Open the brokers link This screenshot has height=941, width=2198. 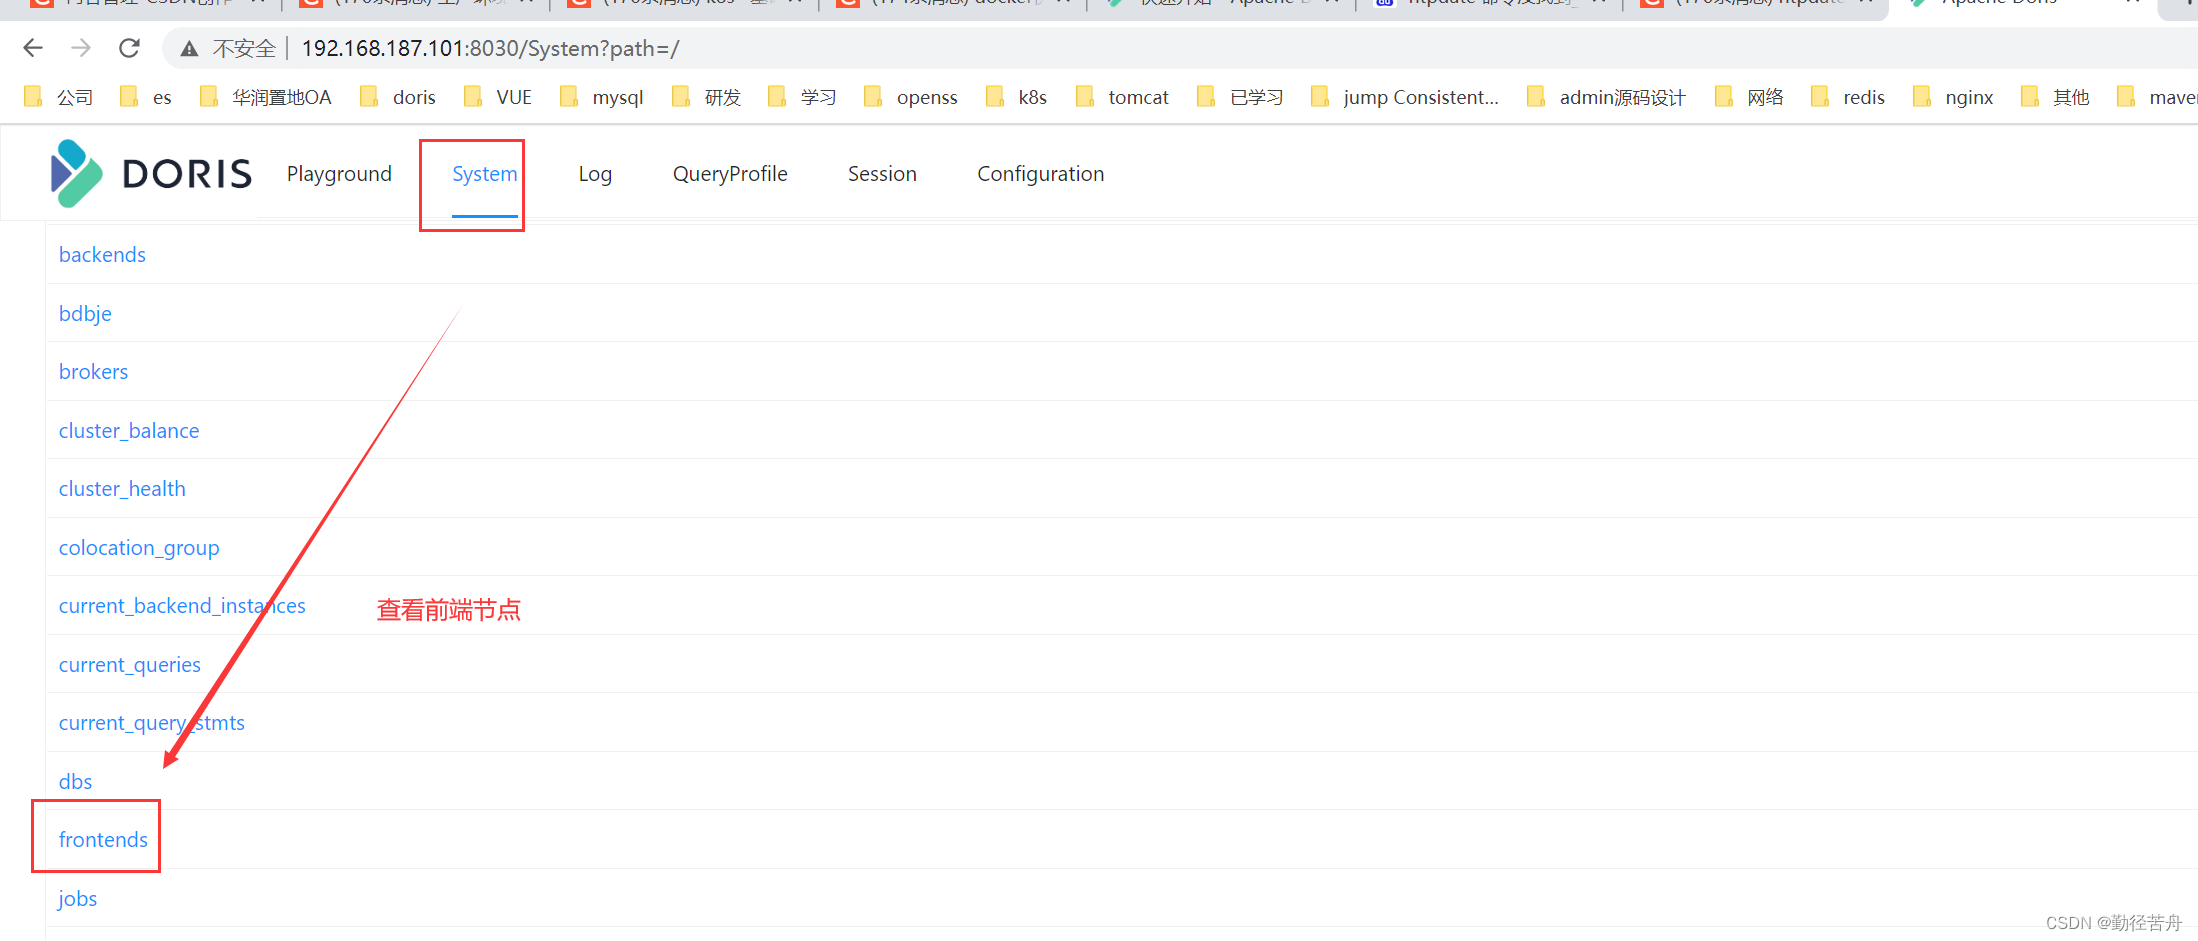(93, 372)
